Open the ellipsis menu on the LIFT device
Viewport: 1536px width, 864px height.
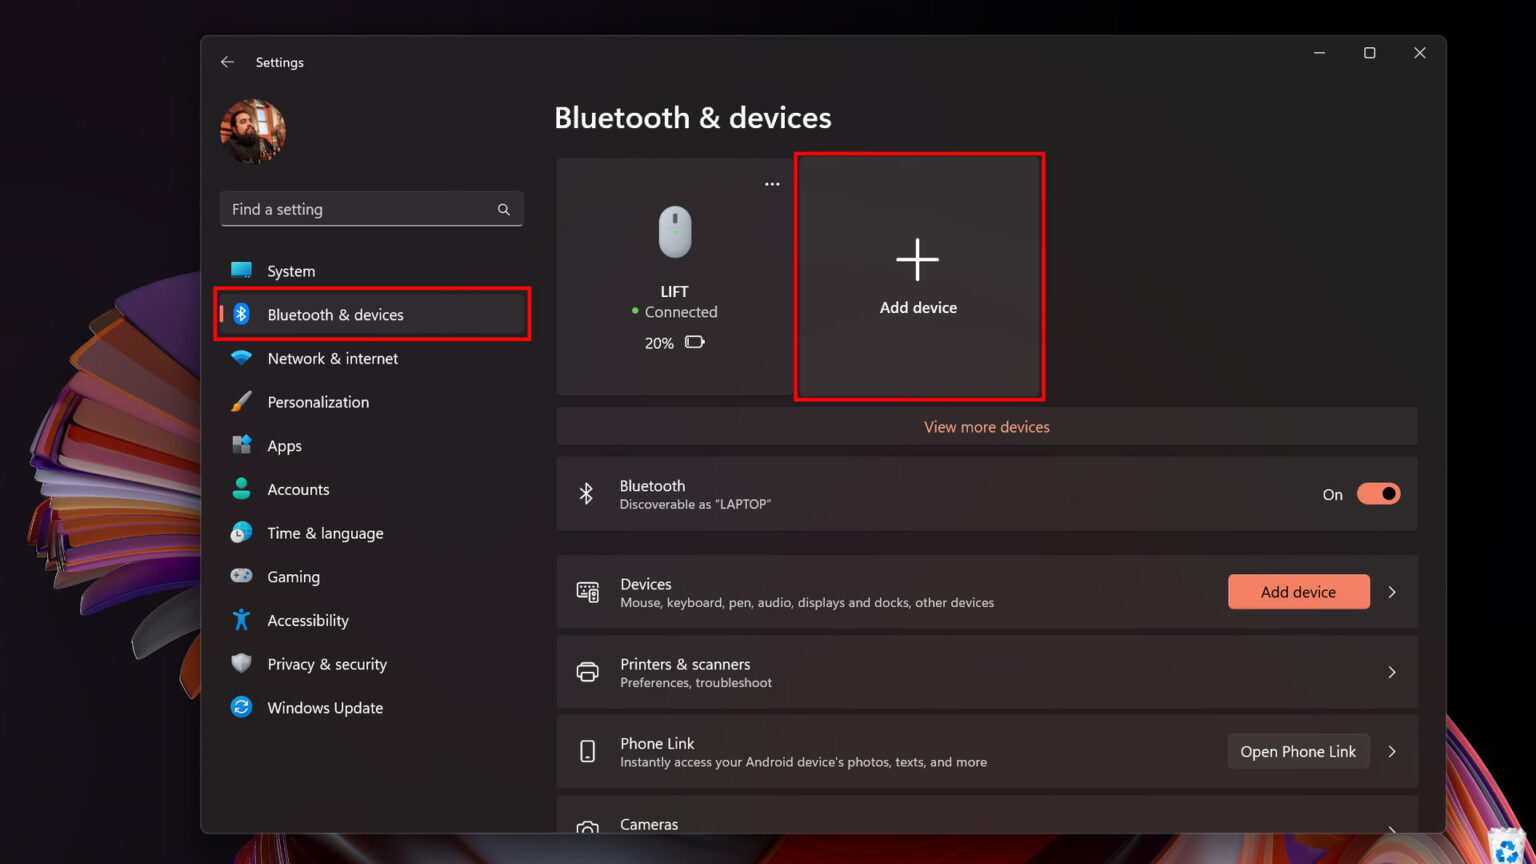point(771,183)
